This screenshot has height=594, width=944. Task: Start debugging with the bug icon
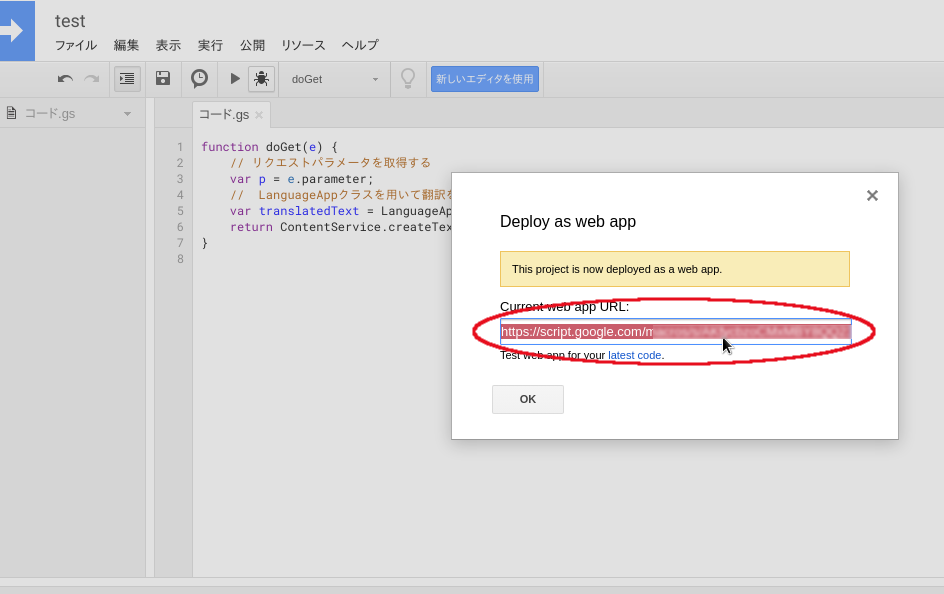(x=260, y=78)
